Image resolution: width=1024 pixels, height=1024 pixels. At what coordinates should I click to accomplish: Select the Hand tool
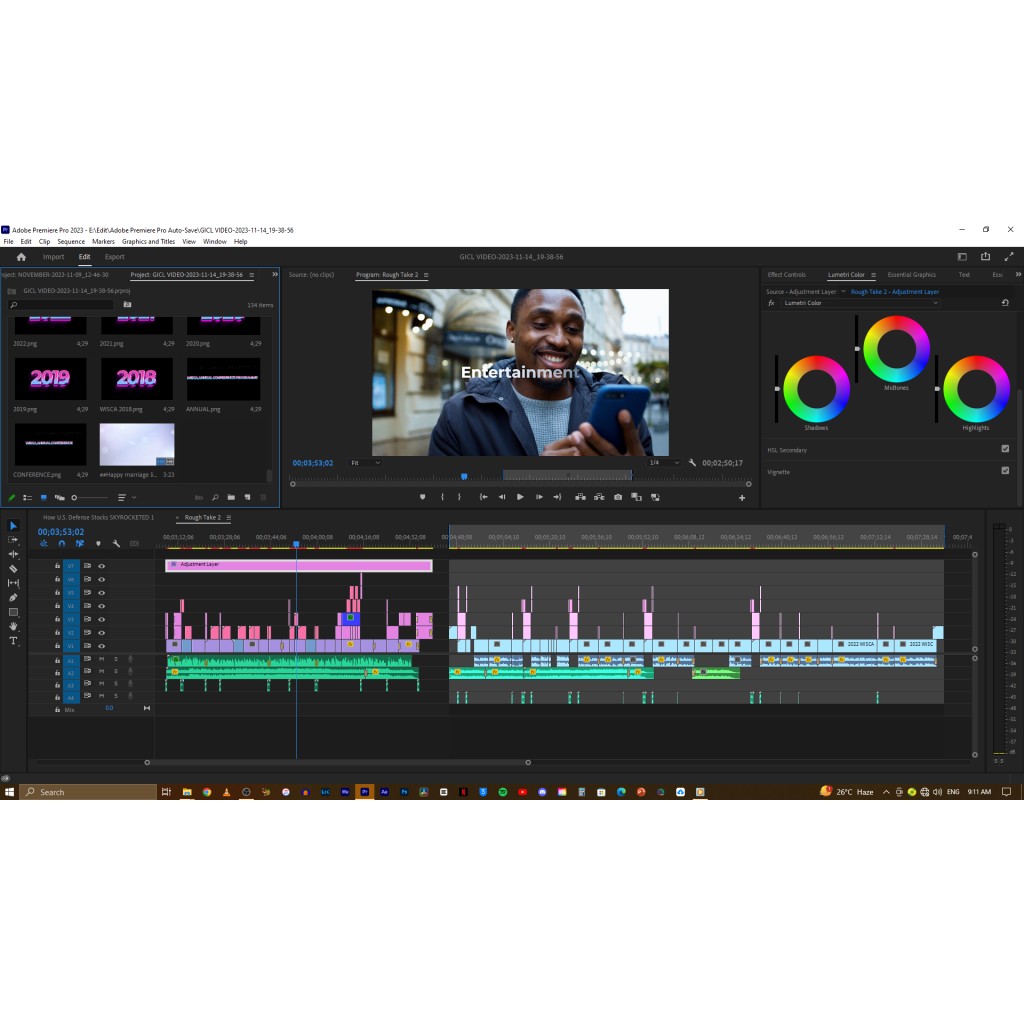coord(14,624)
